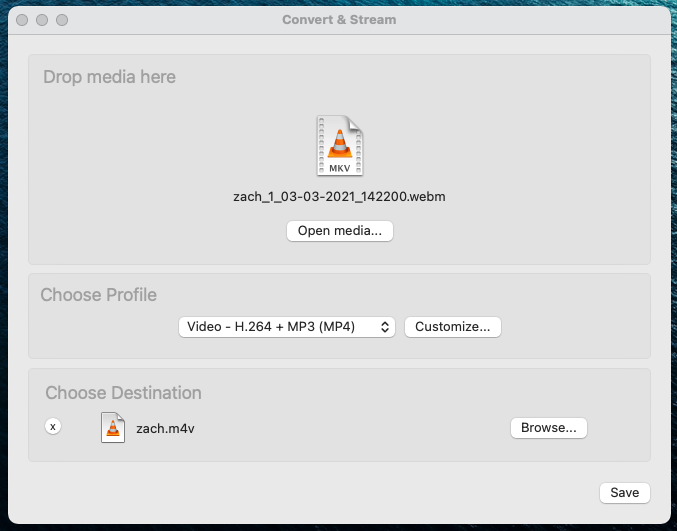Click the Customize... button
The height and width of the screenshot is (531, 677).
coord(452,327)
